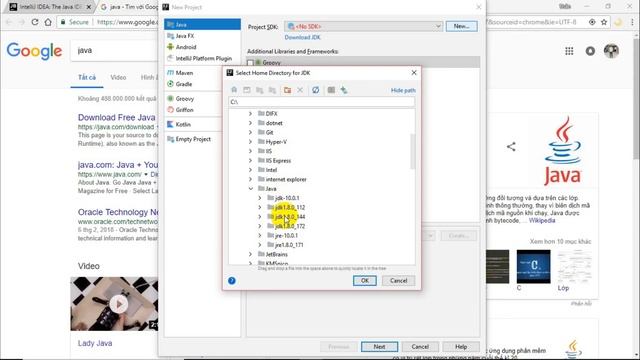
Task: Select JetBrains folder
Action: (x=276, y=254)
